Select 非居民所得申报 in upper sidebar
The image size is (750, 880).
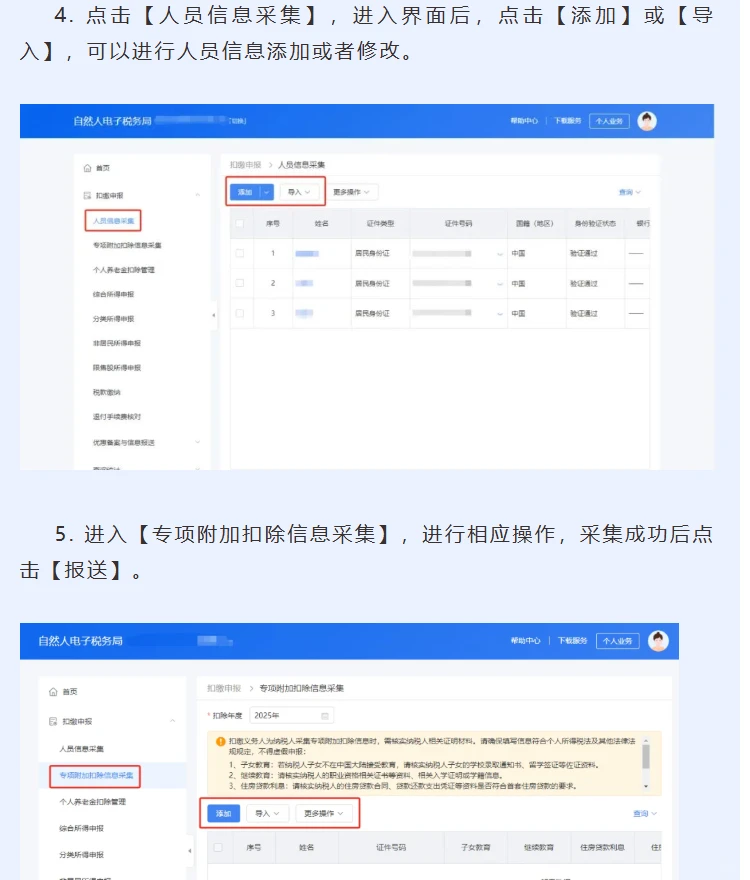coord(117,343)
